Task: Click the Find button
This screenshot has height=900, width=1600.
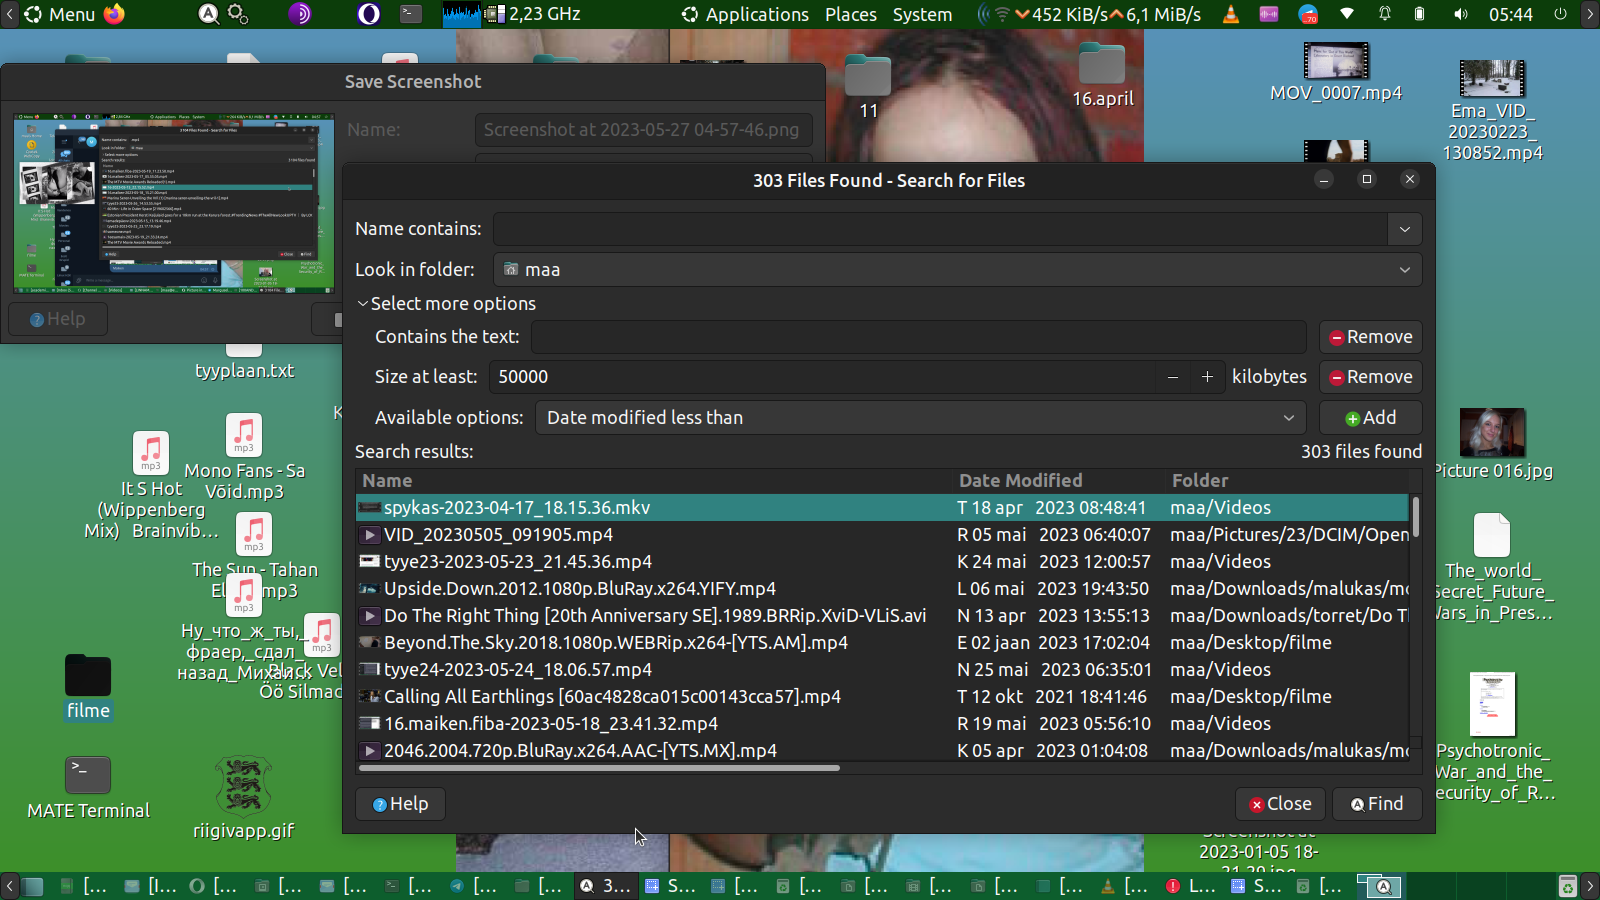Action: click(x=1377, y=804)
